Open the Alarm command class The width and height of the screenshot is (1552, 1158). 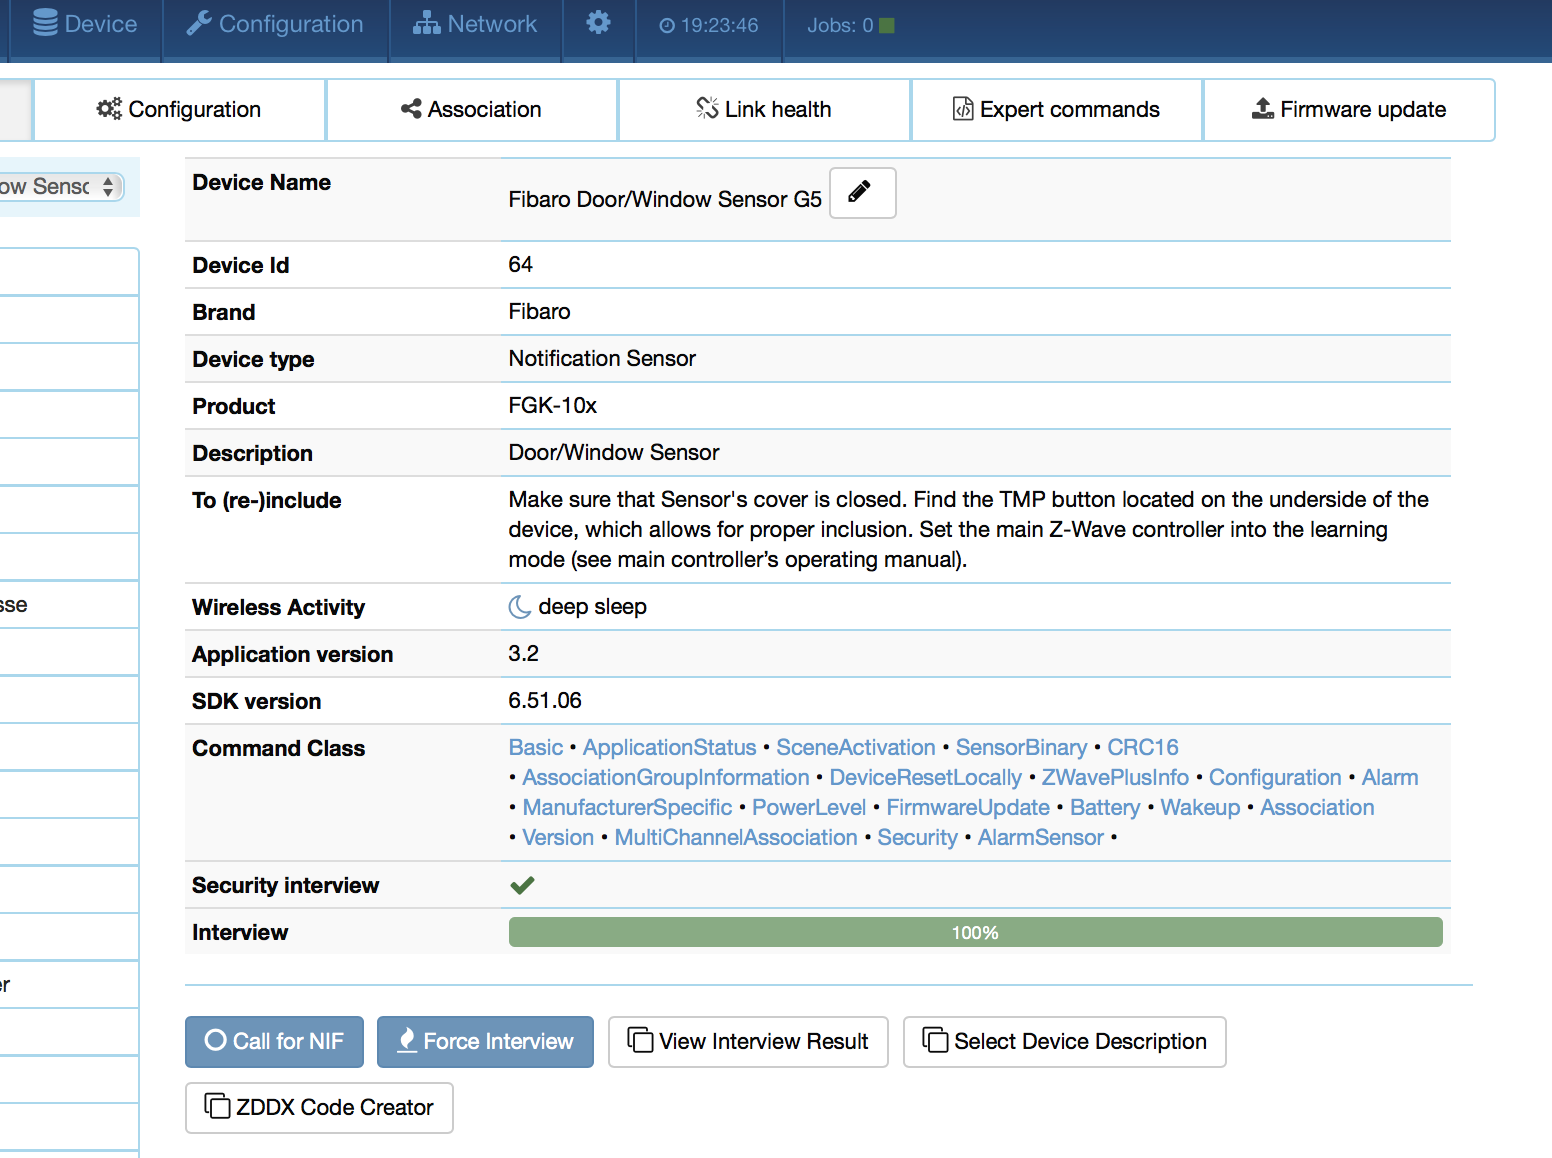click(1390, 778)
